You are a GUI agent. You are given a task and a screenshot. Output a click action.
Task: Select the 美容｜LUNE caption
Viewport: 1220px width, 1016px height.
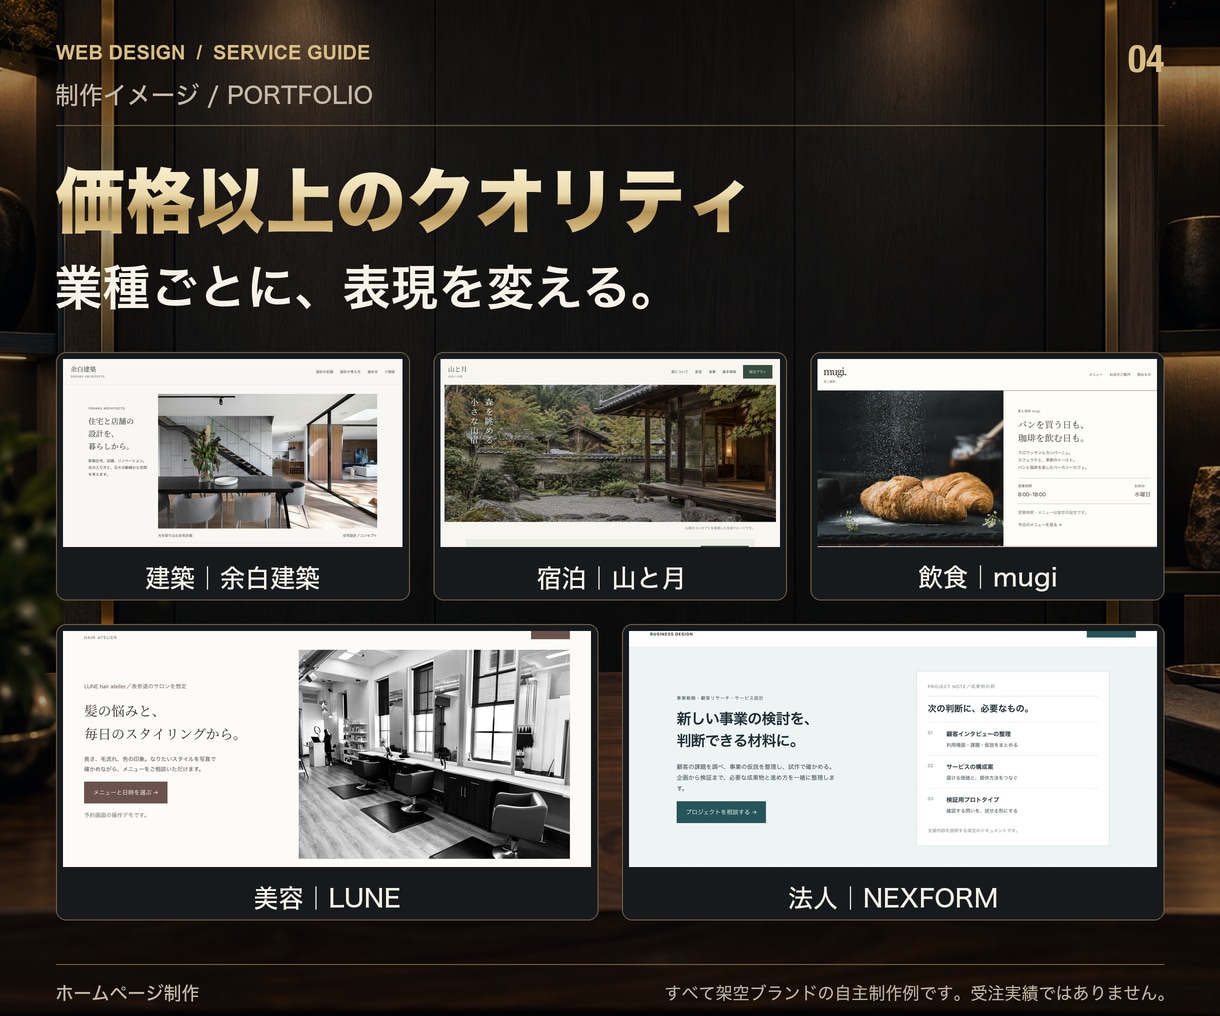click(x=327, y=898)
